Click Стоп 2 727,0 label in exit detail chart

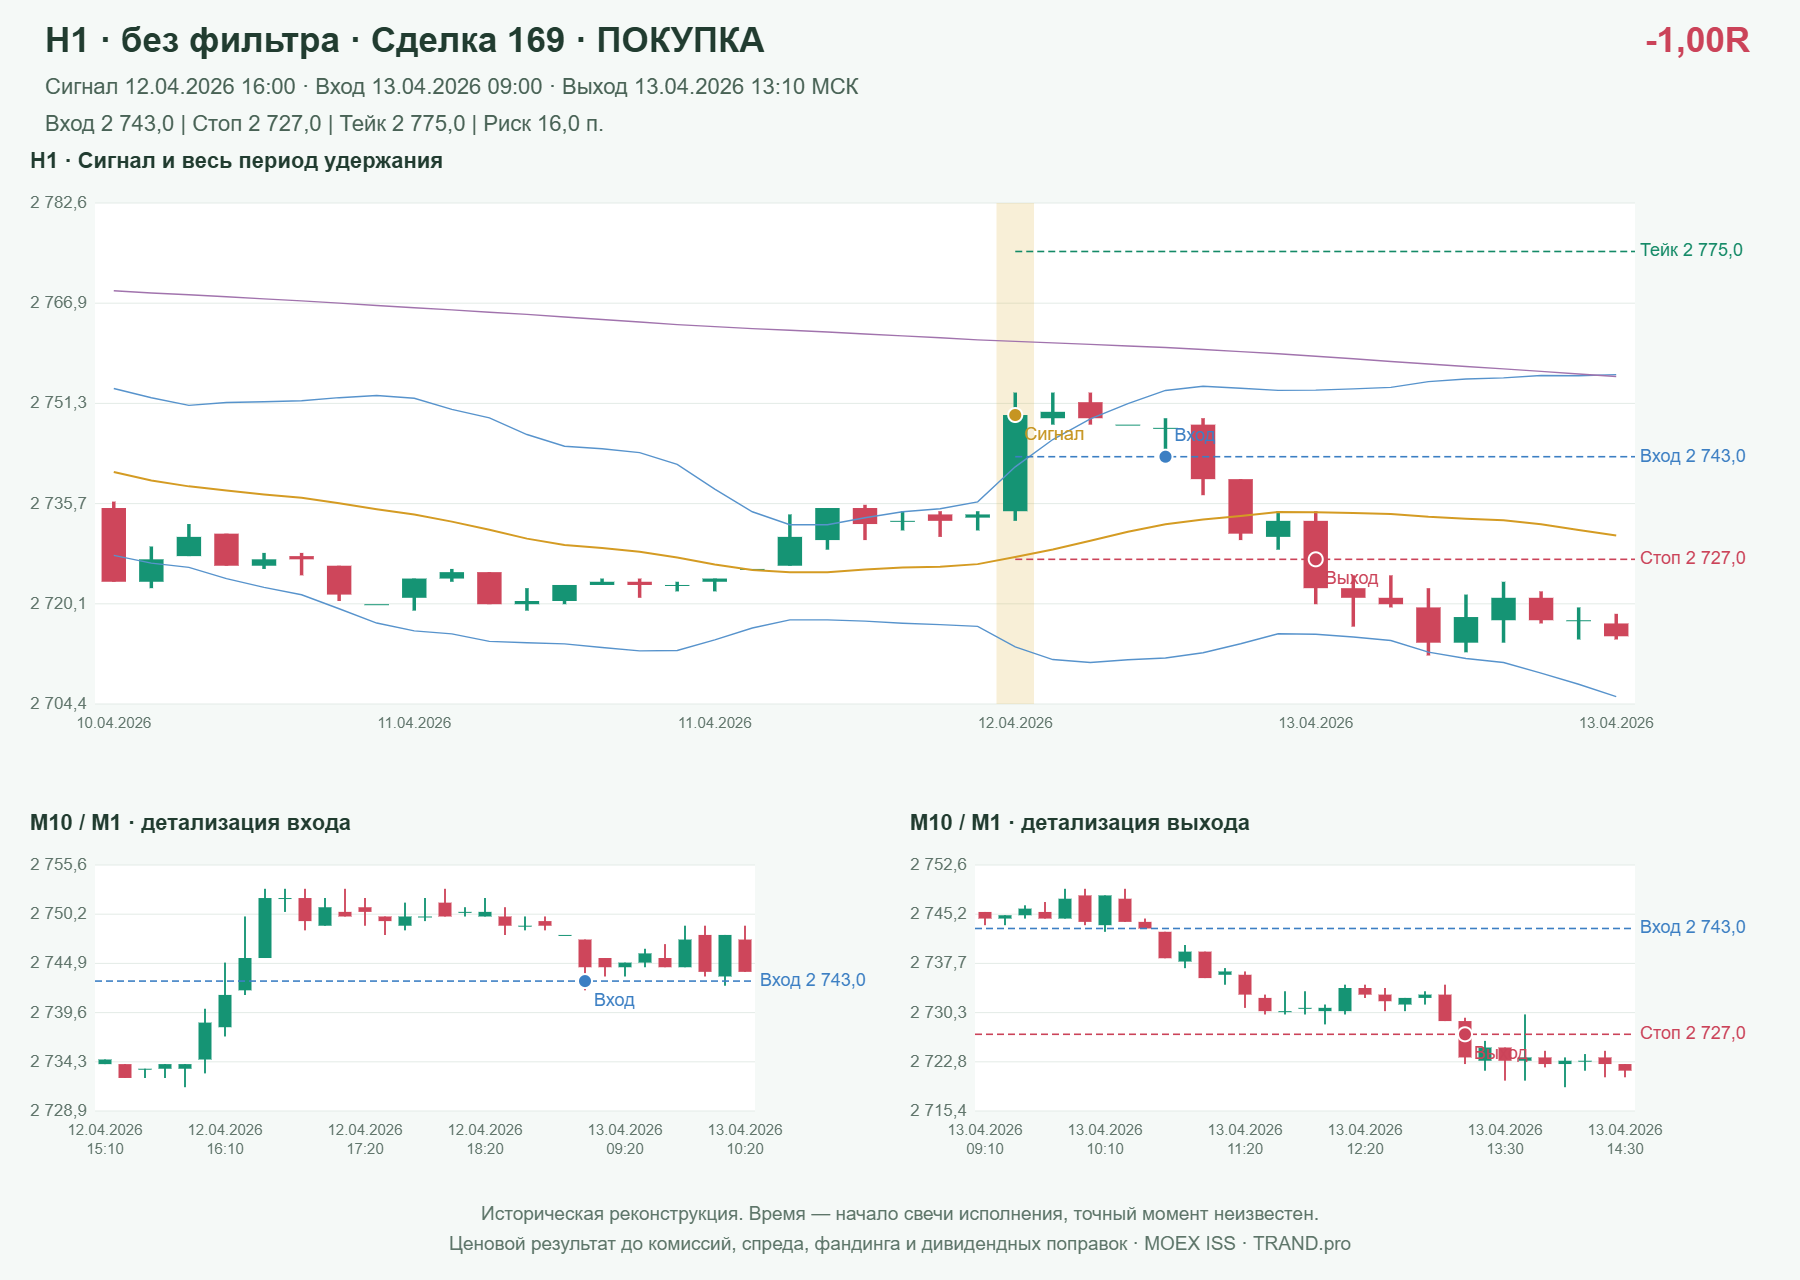click(1692, 1033)
